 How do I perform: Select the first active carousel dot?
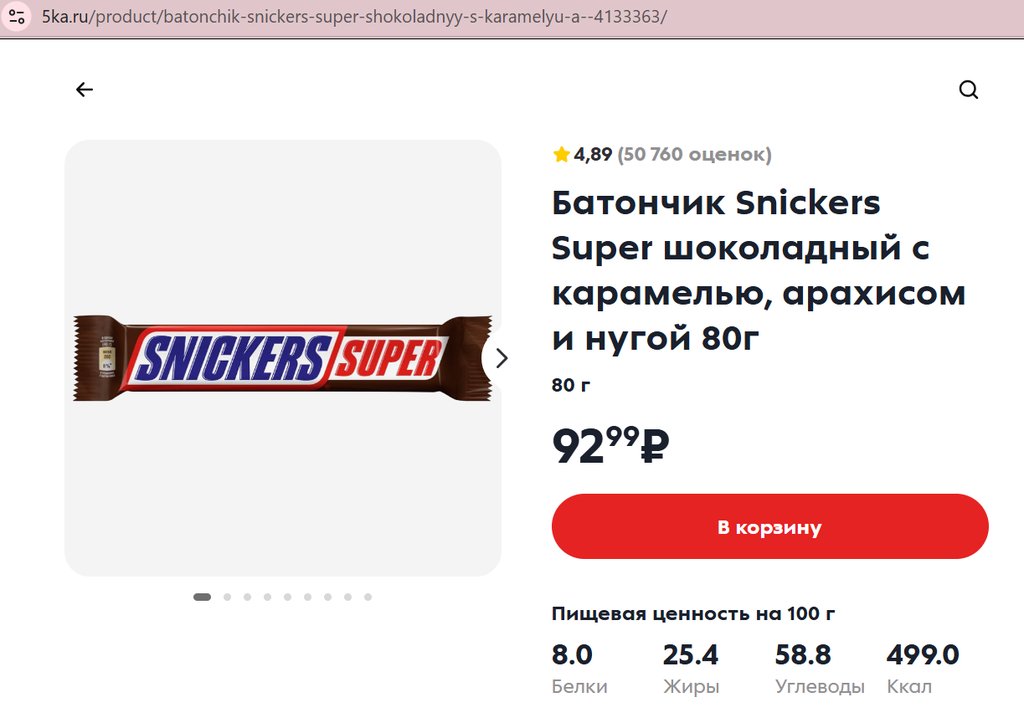pyautogui.click(x=202, y=597)
